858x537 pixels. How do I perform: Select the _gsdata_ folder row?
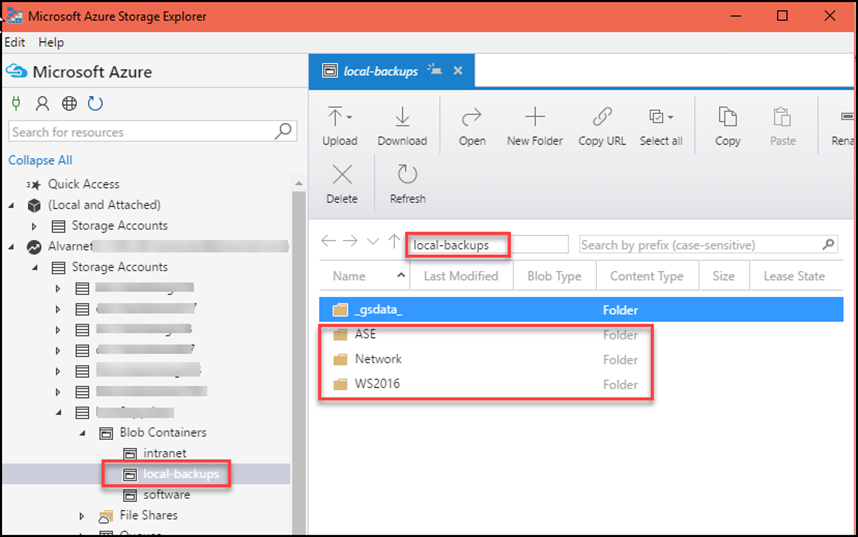pos(581,310)
